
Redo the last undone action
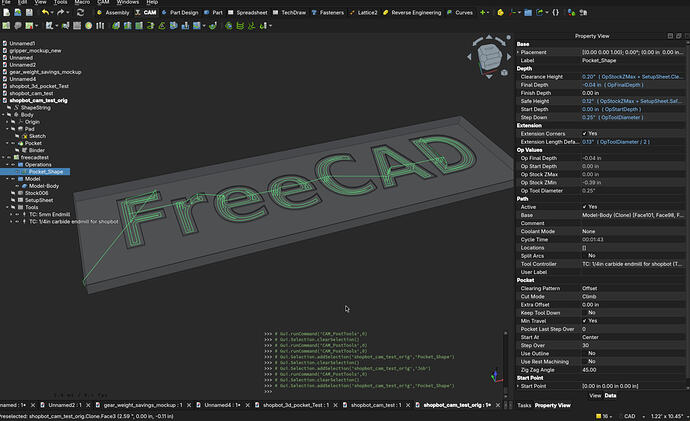click(60, 12)
